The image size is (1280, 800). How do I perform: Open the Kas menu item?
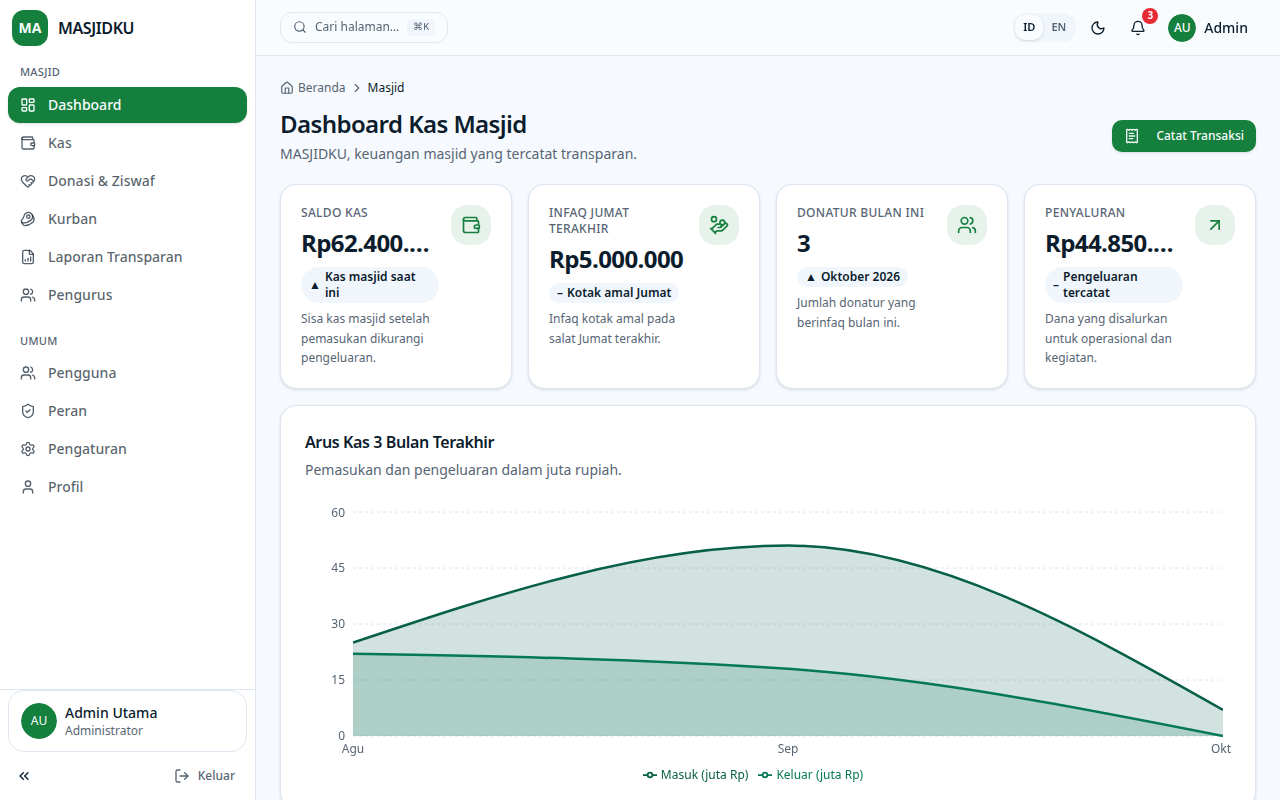tap(127, 143)
